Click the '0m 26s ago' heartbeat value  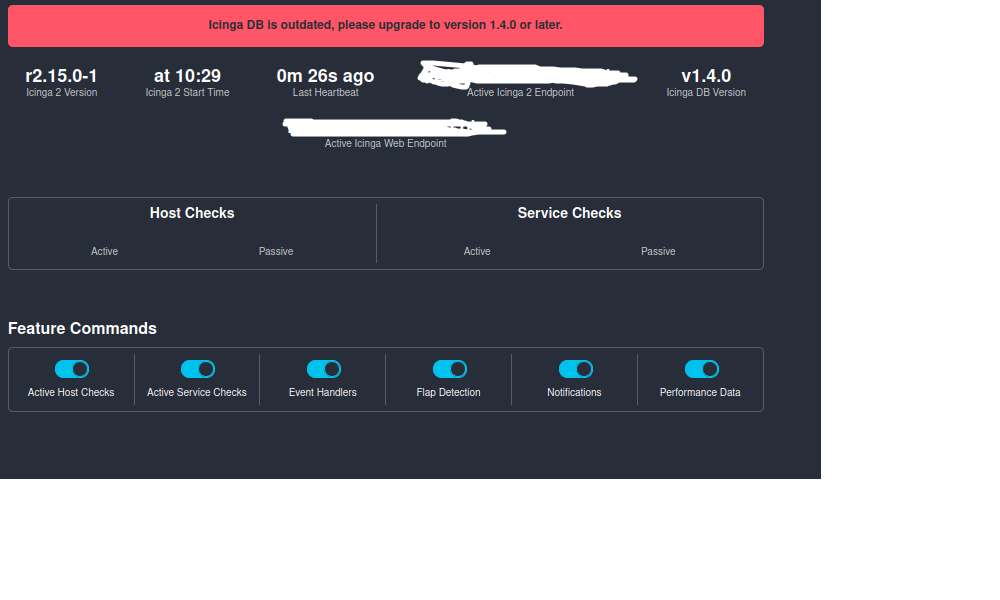(x=325, y=76)
